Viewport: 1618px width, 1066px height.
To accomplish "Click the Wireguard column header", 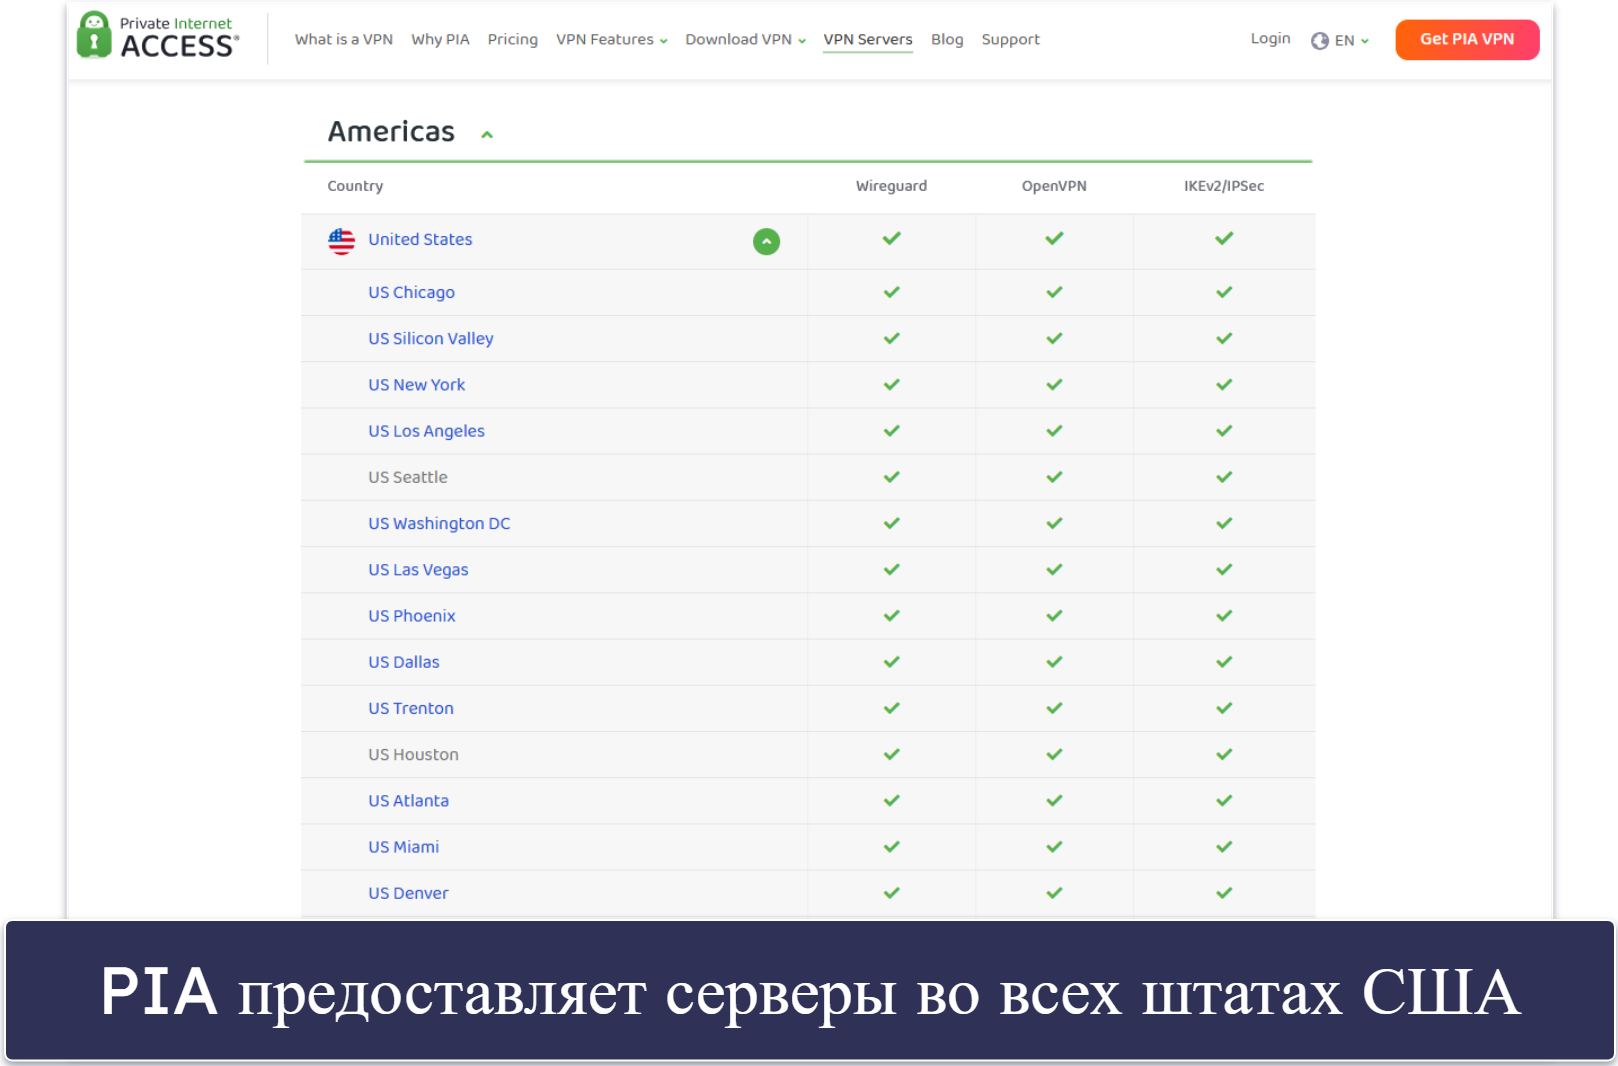I will (x=891, y=186).
